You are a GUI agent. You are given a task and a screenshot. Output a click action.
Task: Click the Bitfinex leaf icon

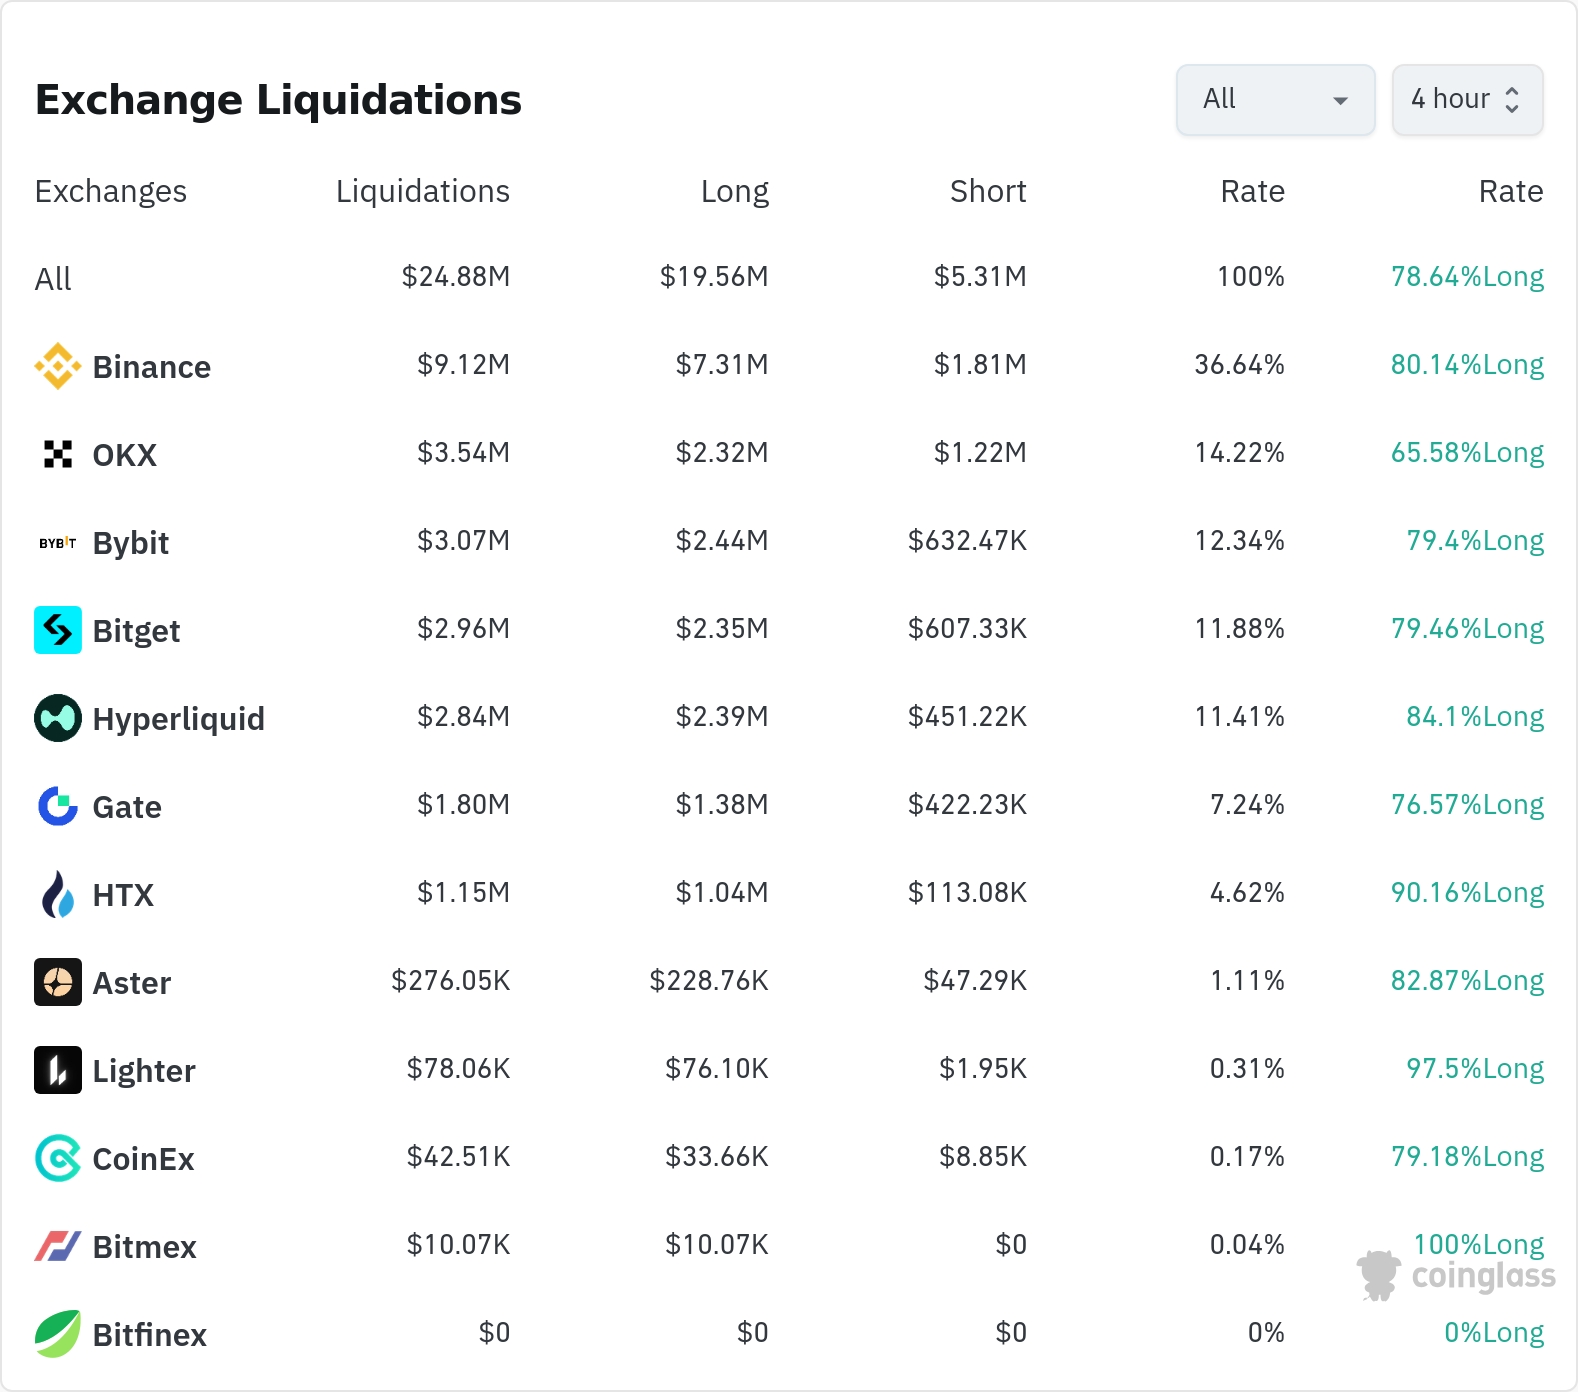pyautogui.click(x=58, y=1334)
